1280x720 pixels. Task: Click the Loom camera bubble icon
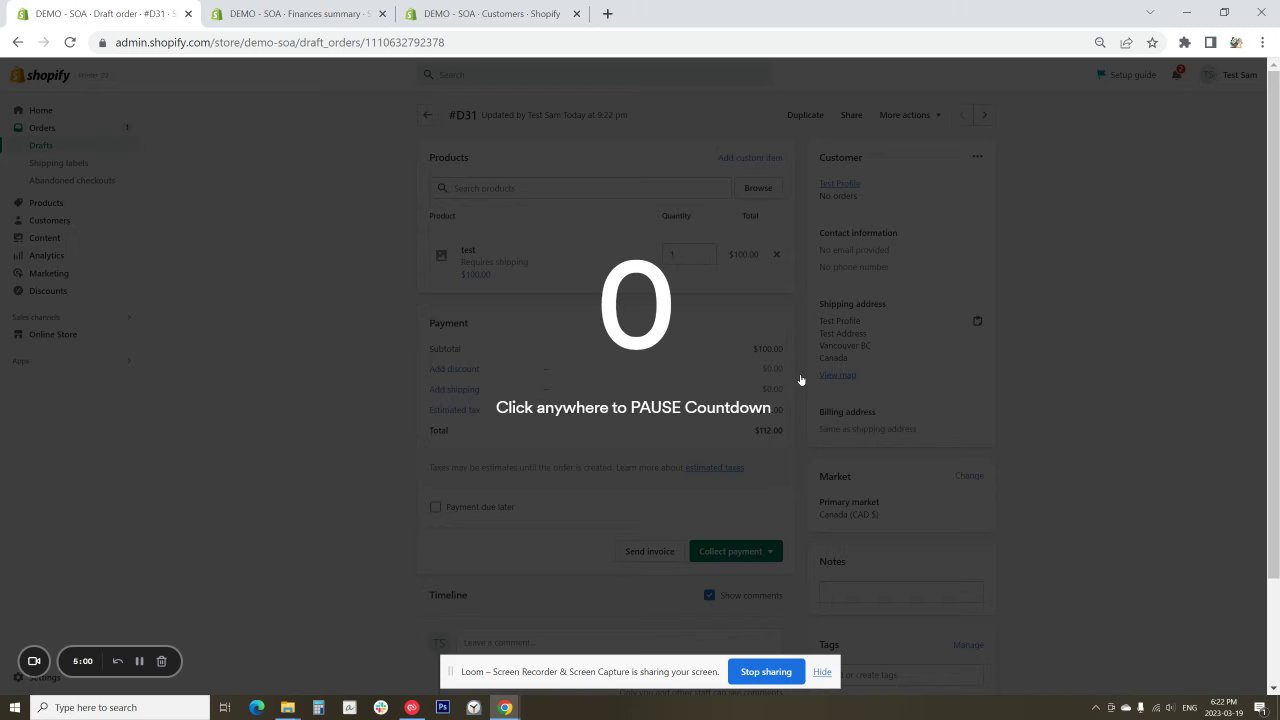(34, 661)
